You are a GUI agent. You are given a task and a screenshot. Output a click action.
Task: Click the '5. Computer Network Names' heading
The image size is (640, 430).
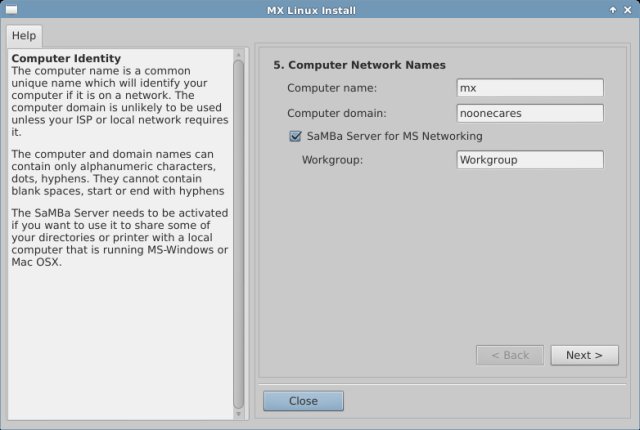click(x=359, y=65)
